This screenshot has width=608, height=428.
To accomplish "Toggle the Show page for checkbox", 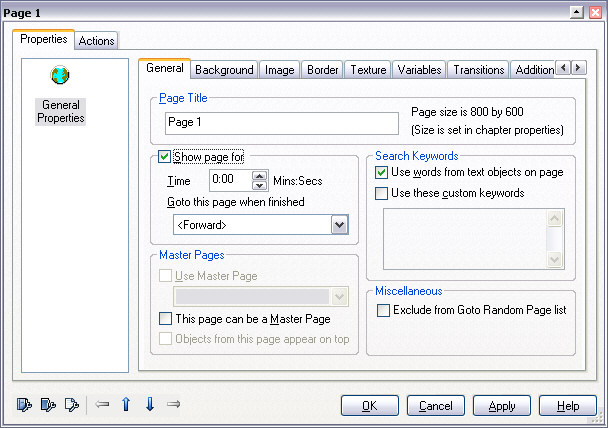I will (x=164, y=157).
